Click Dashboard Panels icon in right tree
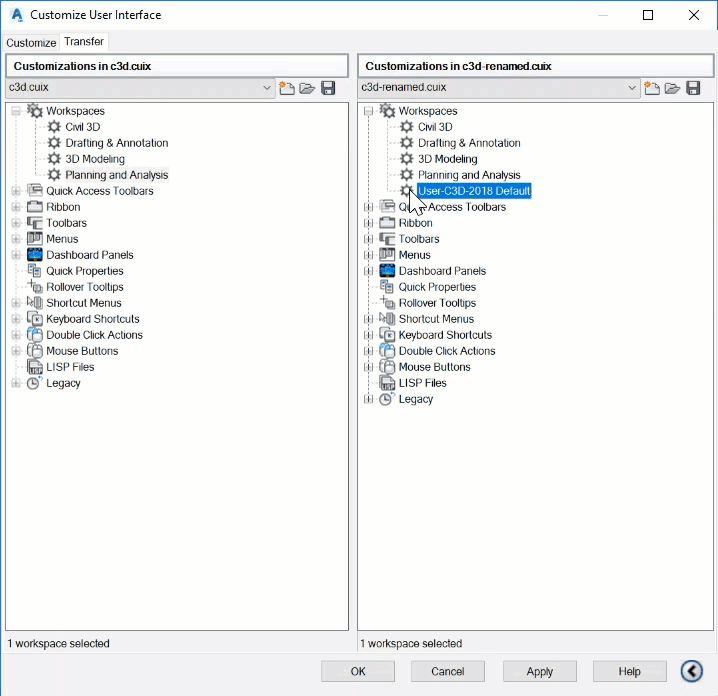Screen dimensions: 718x696 pos(387,271)
